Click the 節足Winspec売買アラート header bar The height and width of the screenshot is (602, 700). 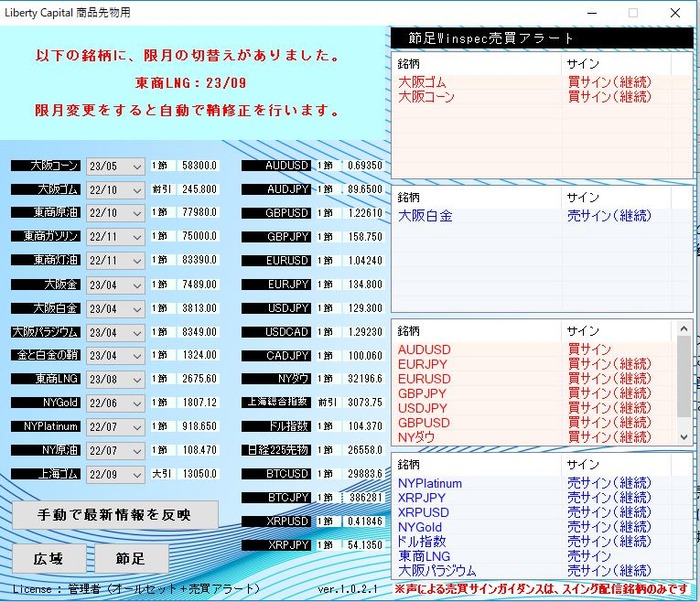pos(542,38)
